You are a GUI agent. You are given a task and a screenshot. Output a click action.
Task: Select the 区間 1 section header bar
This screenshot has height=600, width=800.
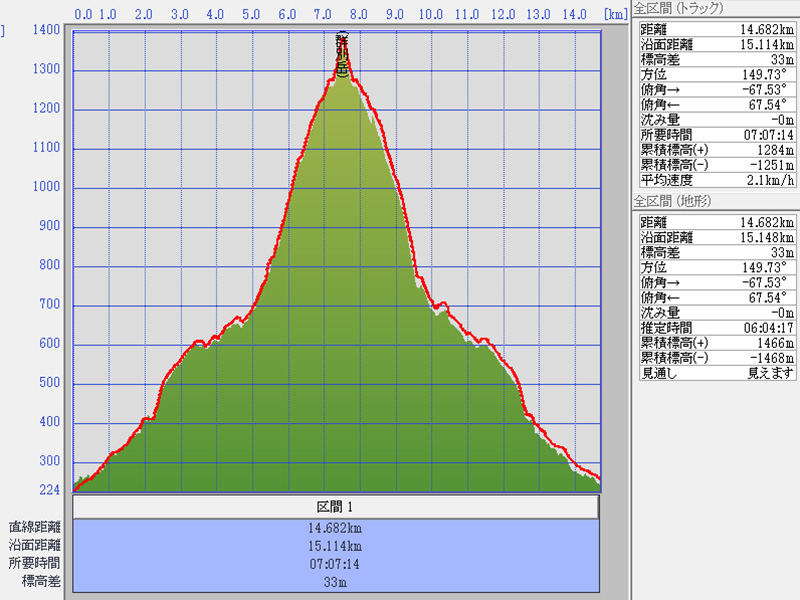point(335,508)
